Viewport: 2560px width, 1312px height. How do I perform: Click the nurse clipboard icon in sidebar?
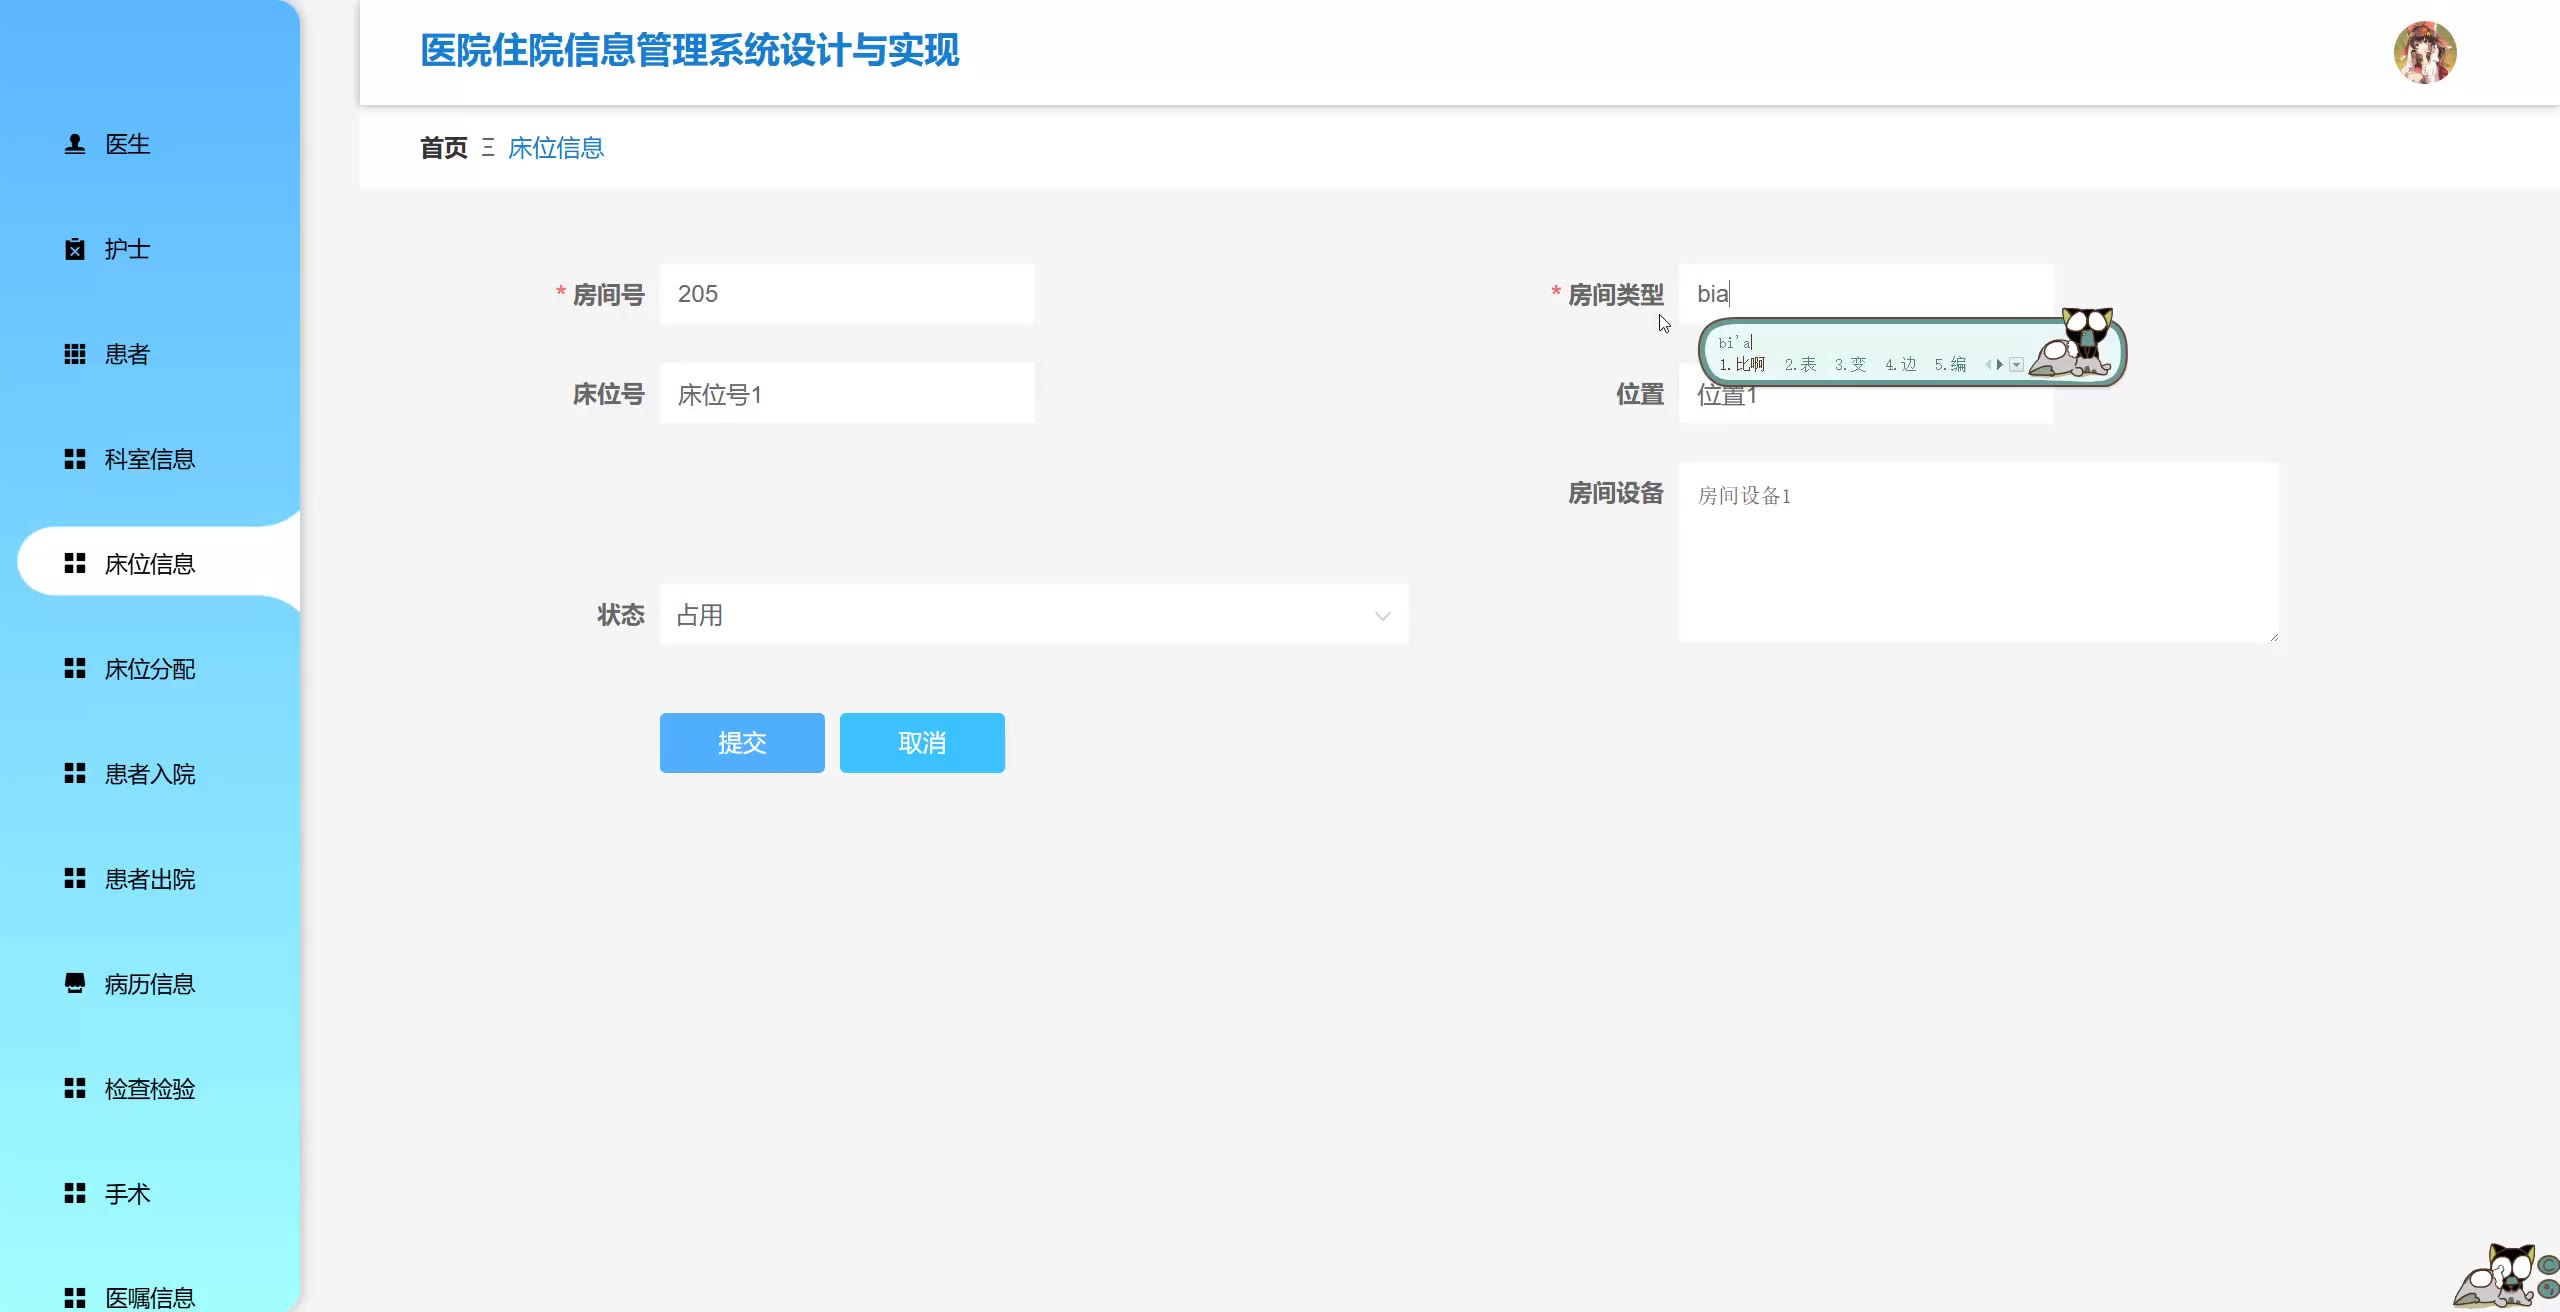click(x=75, y=249)
